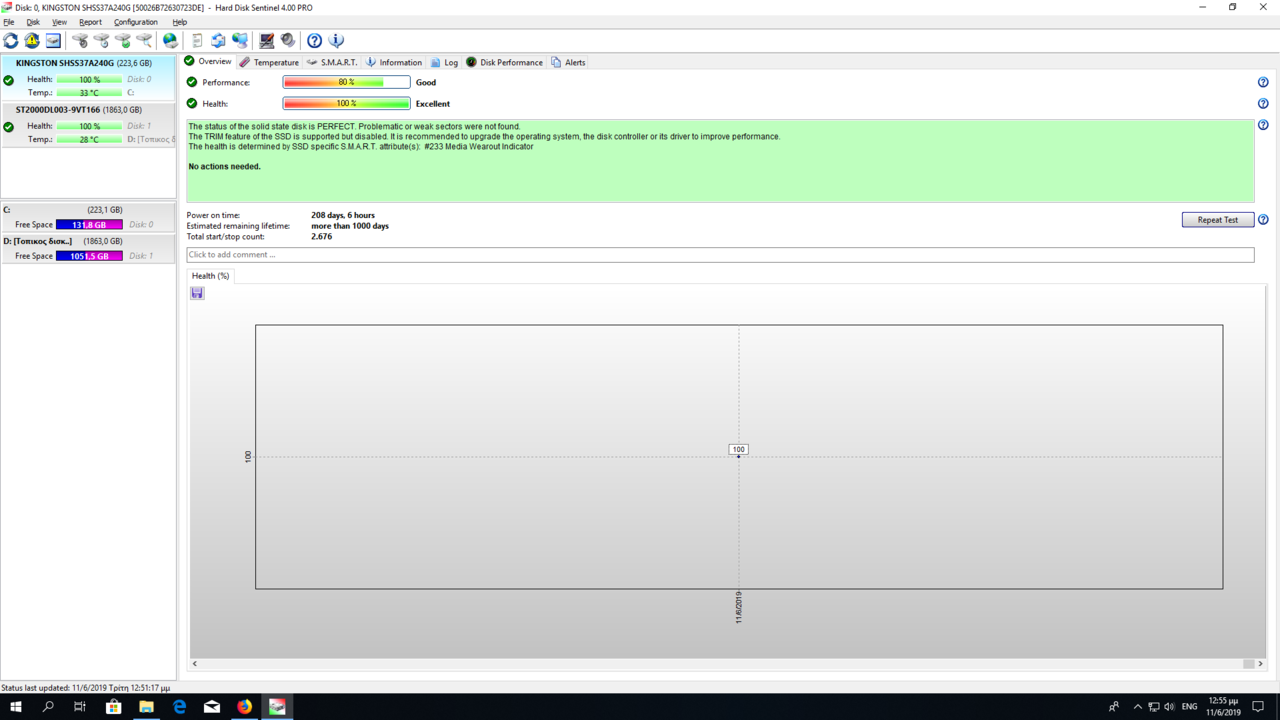Click the hard disk with green check icon
The image size is (1280, 720).
coord(123,41)
